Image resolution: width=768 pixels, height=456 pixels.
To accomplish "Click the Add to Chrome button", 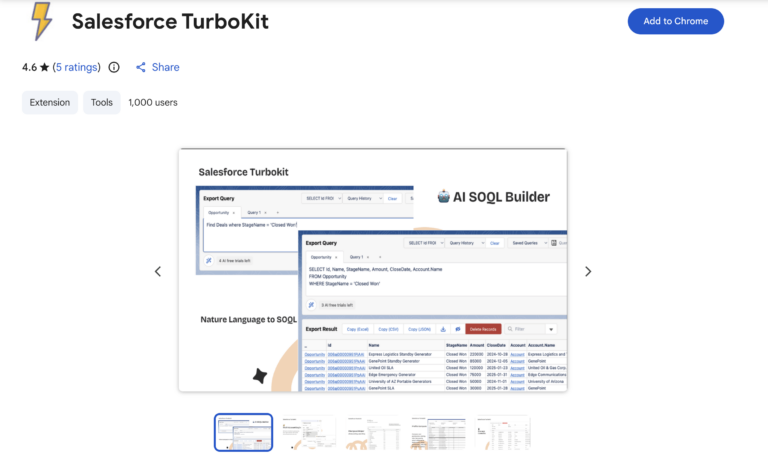I will pyautogui.click(x=675, y=21).
